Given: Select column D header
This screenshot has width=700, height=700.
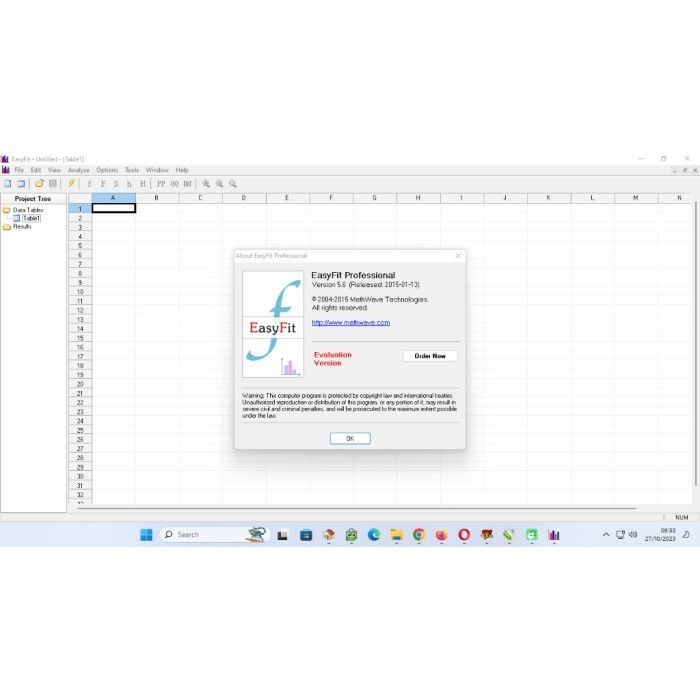Looking at the screenshot, I should point(244,198).
